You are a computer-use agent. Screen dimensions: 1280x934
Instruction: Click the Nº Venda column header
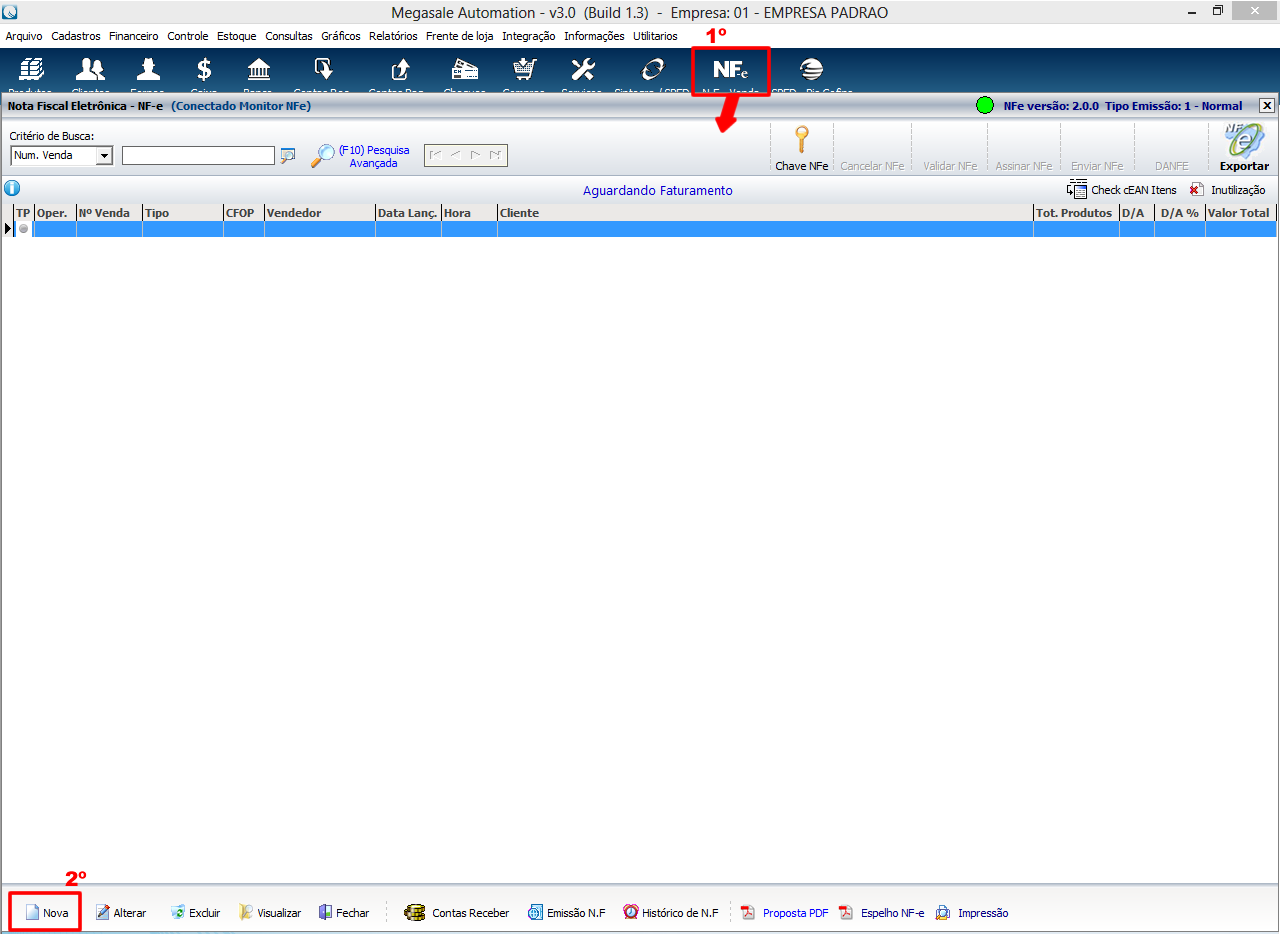click(x=109, y=213)
